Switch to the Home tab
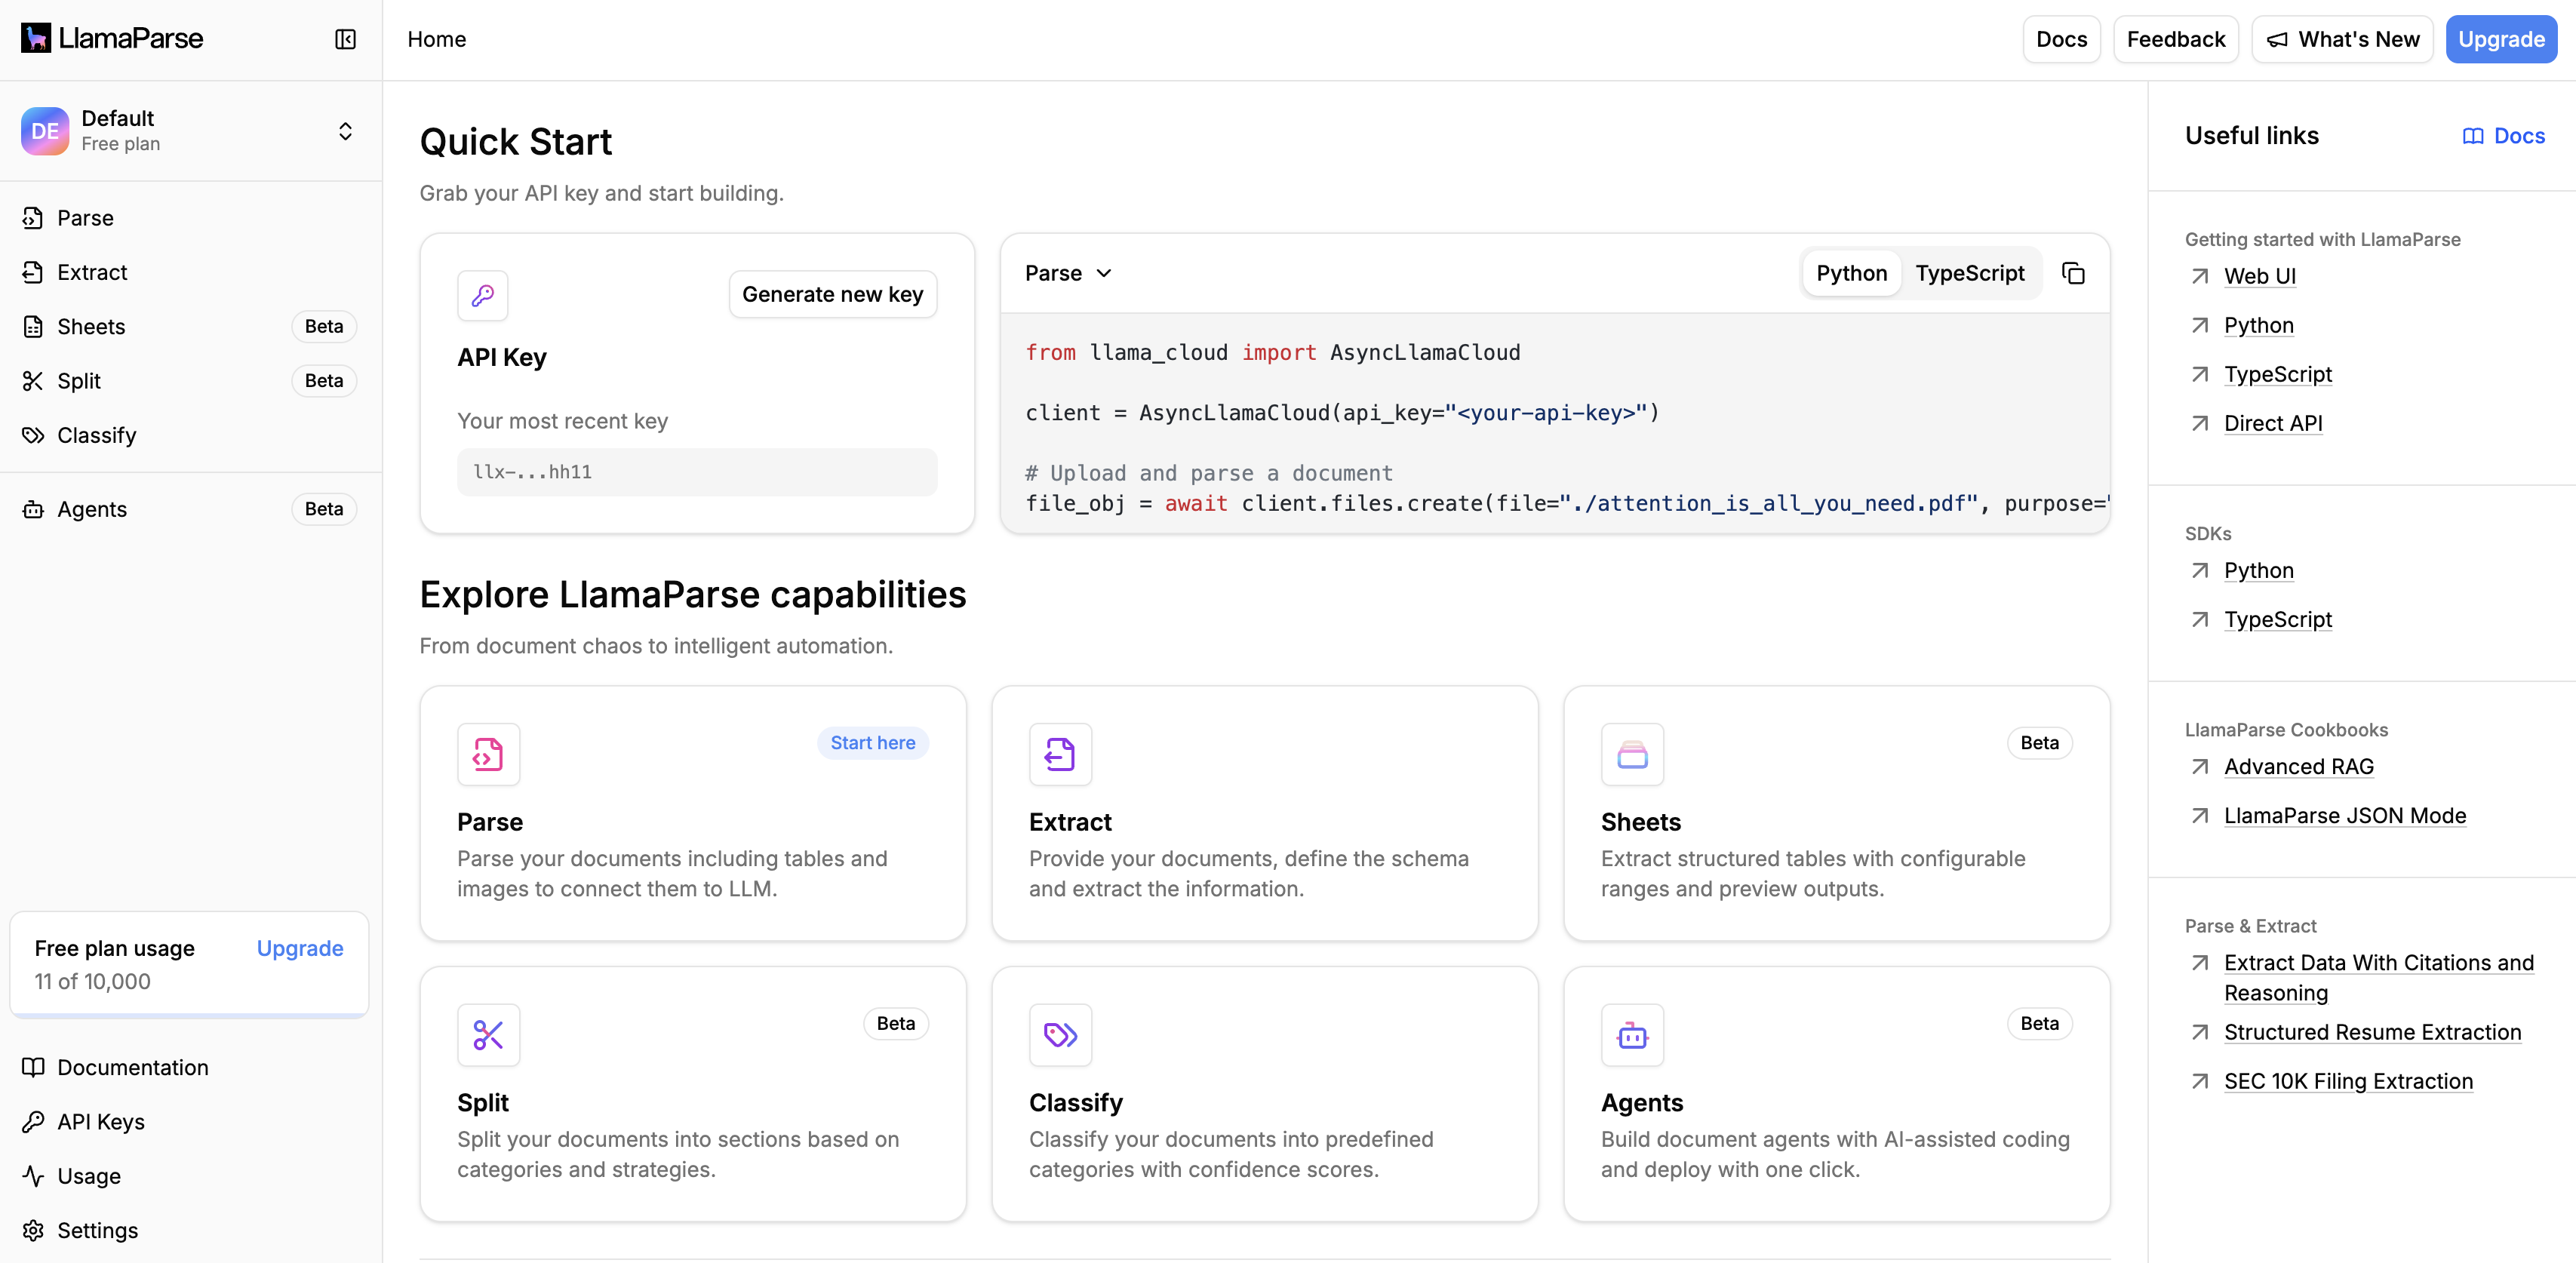 coord(437,39)
